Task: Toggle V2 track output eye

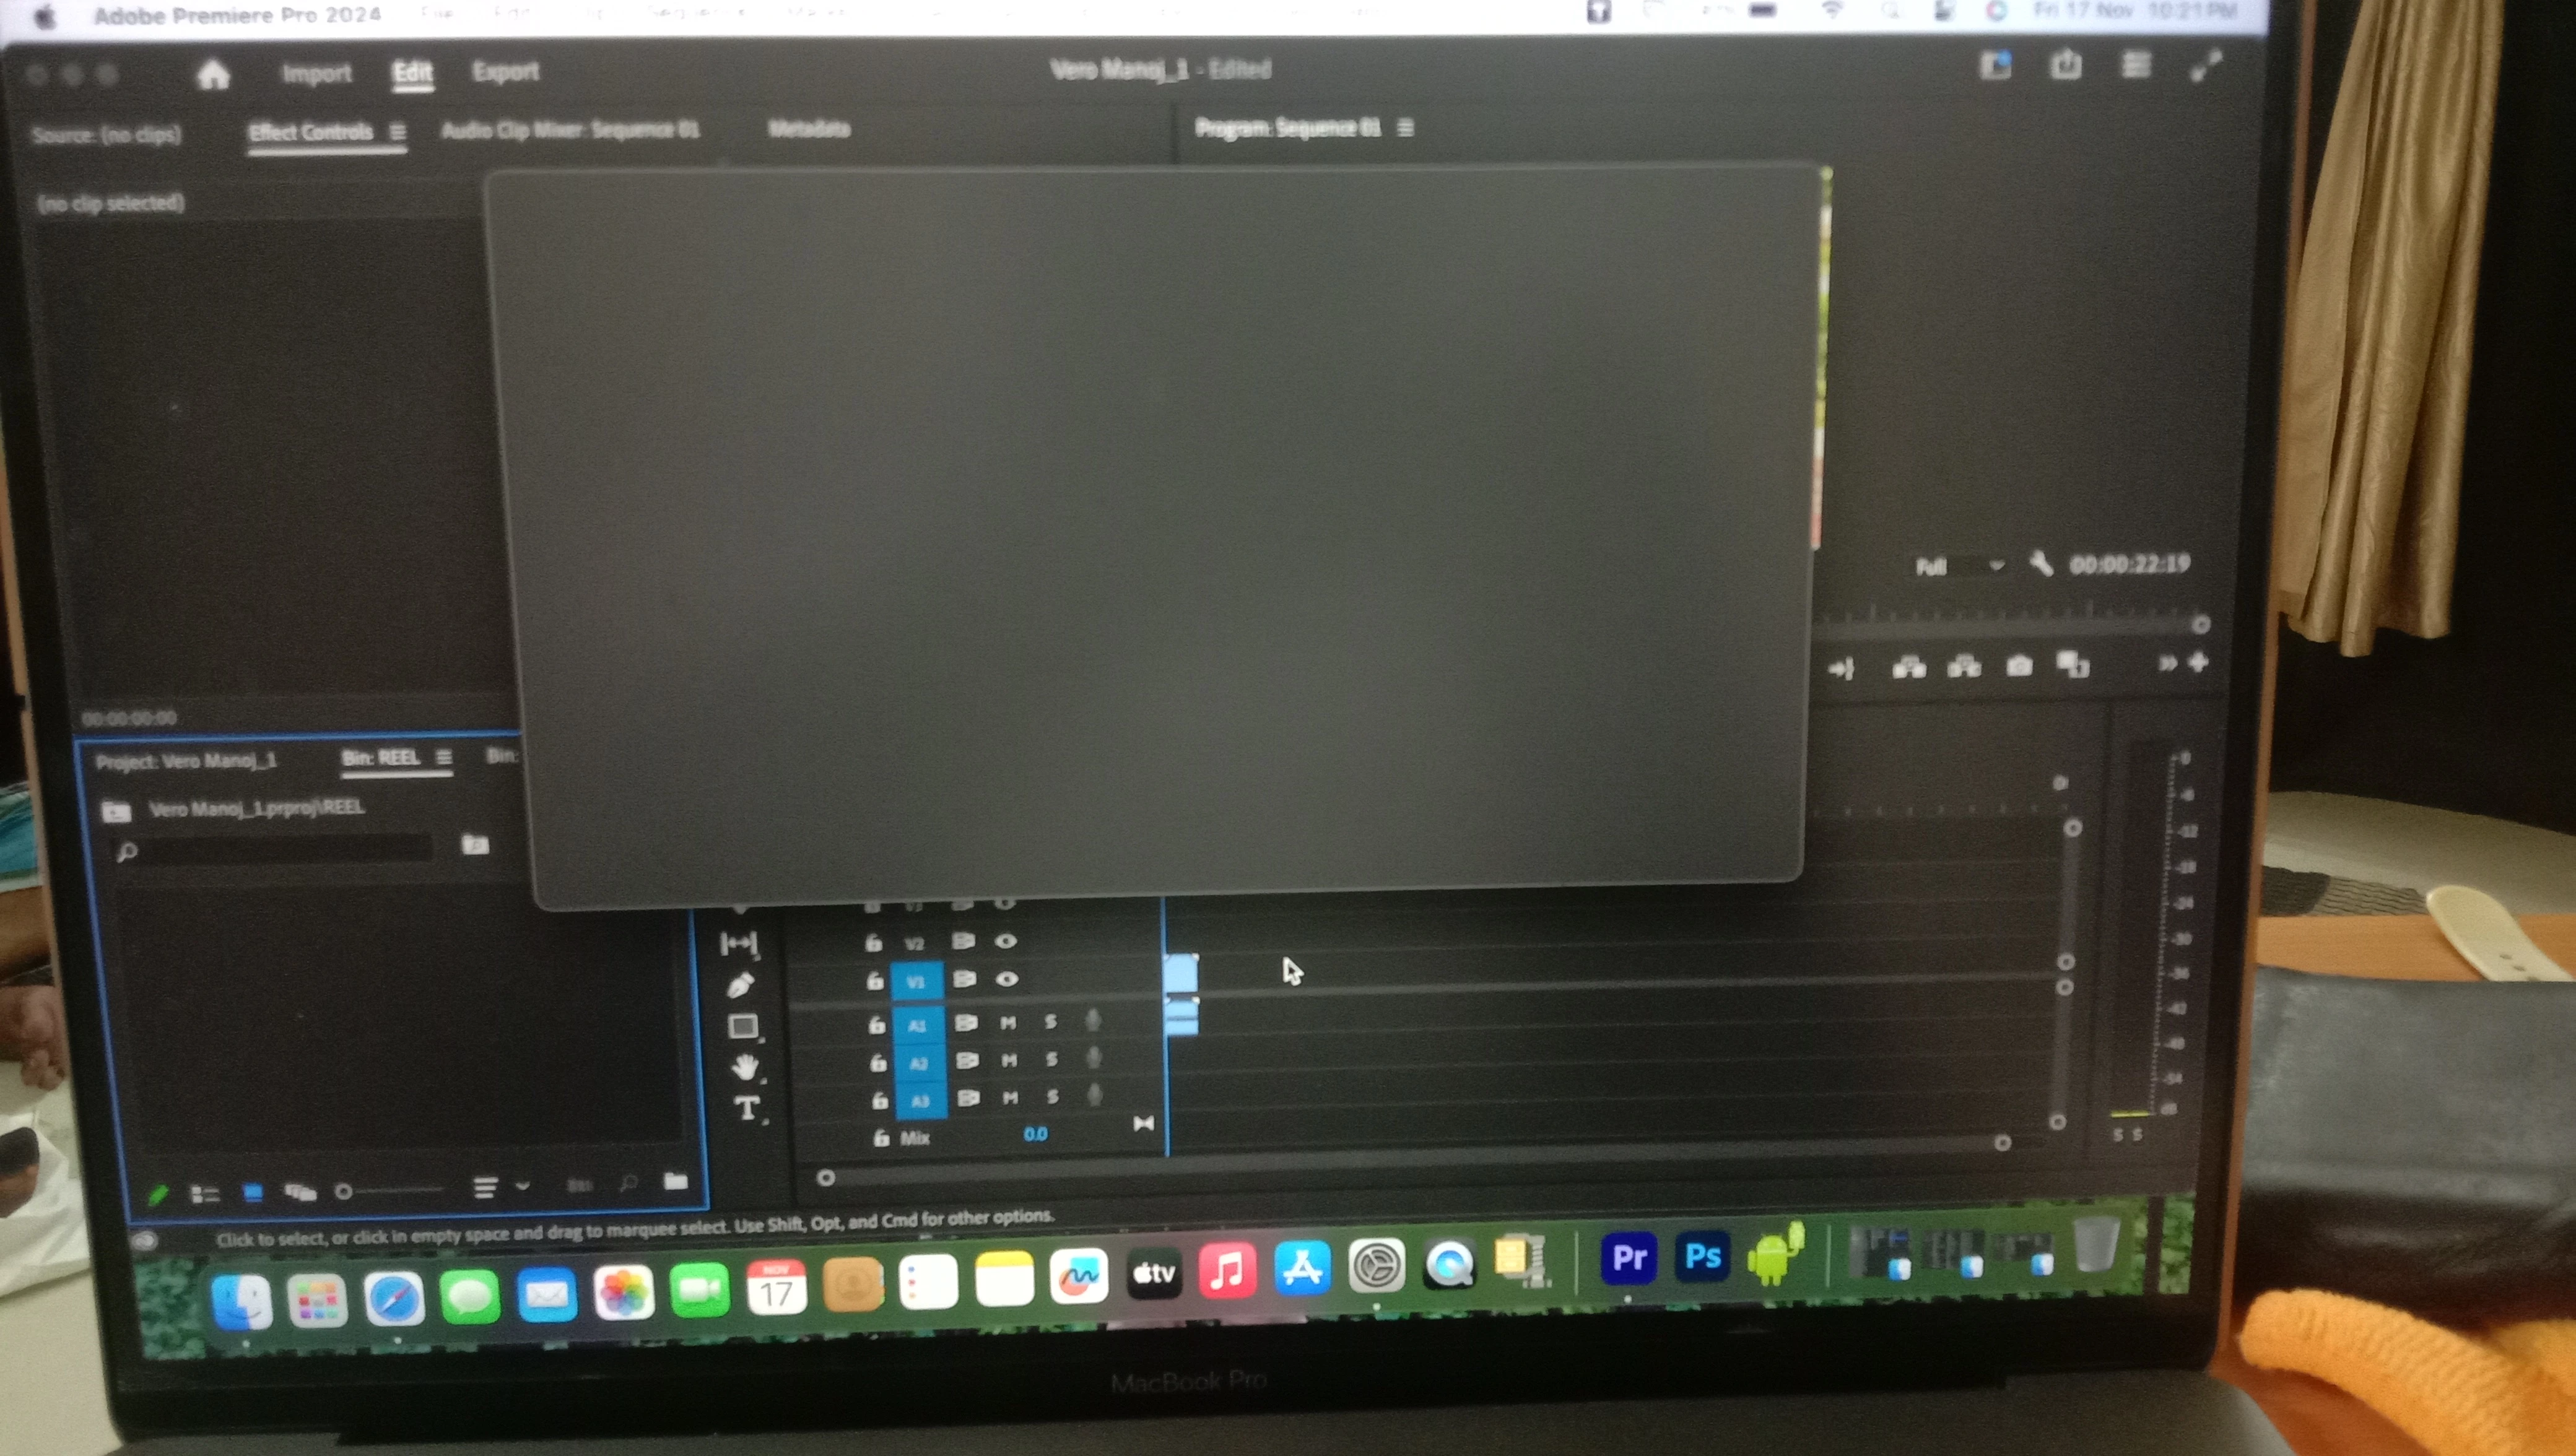Action: click(1006, 941)
